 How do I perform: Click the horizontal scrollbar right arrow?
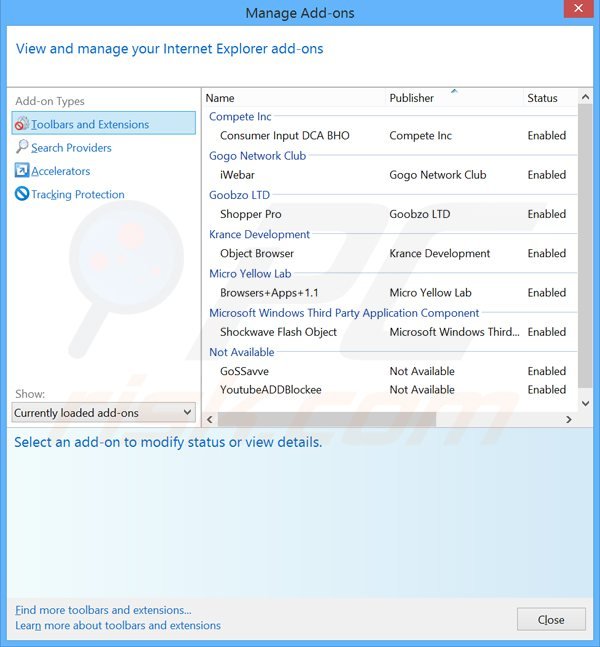pos(569,420)
